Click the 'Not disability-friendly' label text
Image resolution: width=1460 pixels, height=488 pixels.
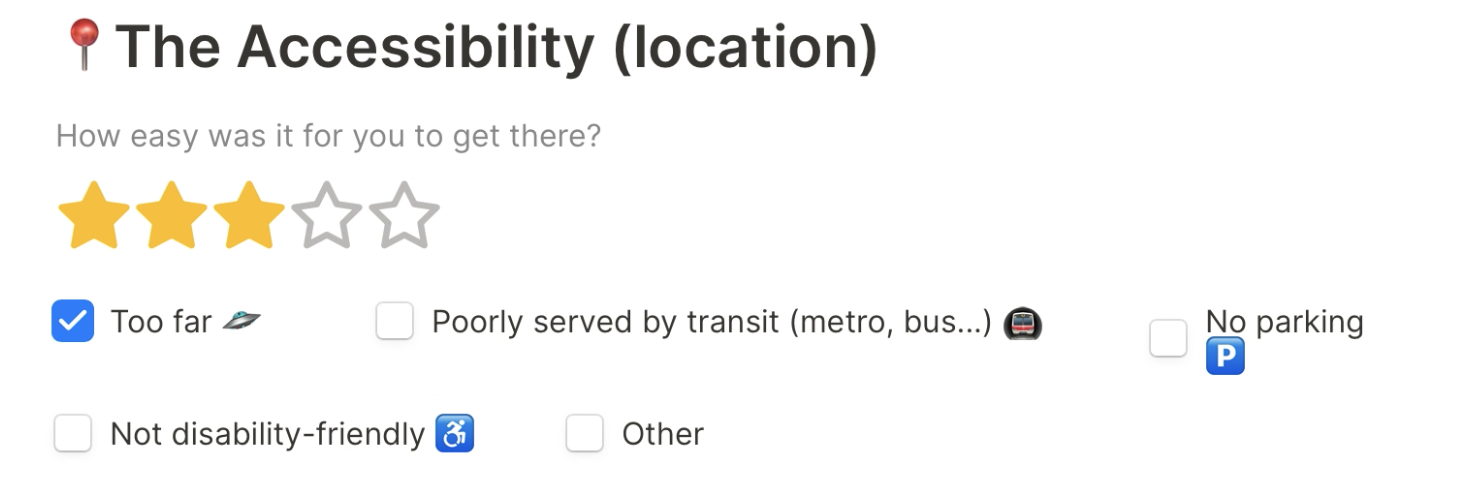pyautogui.click(x=267, y=434)
